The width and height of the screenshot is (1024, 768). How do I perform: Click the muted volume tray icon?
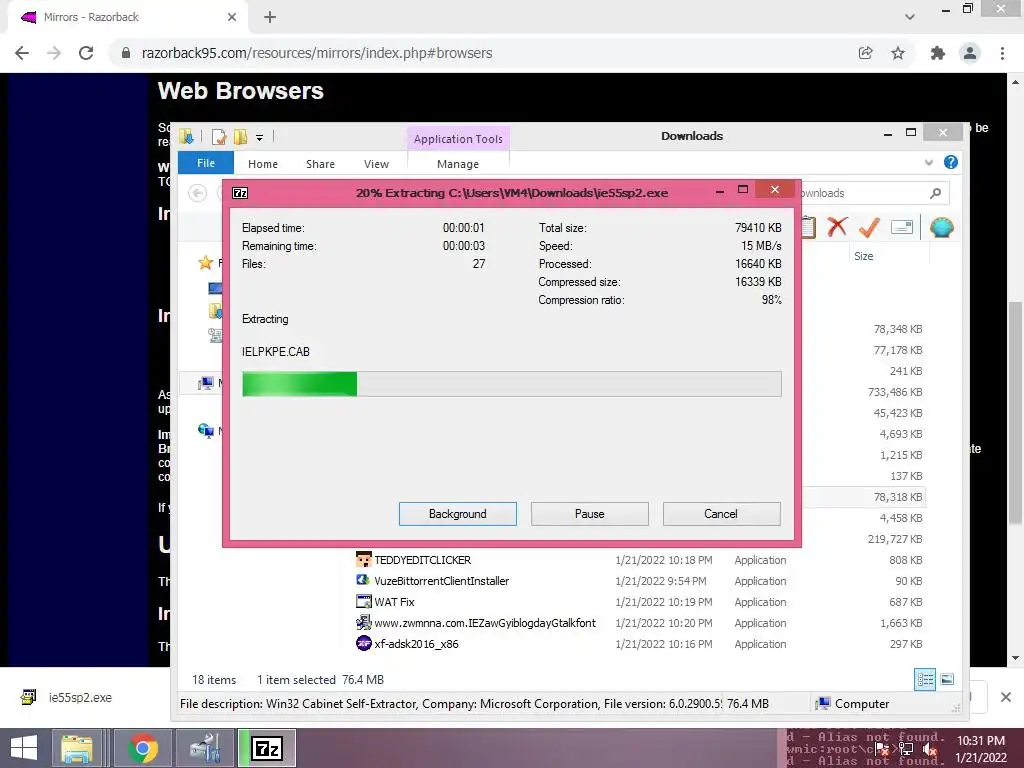click(x=930, y=750)
